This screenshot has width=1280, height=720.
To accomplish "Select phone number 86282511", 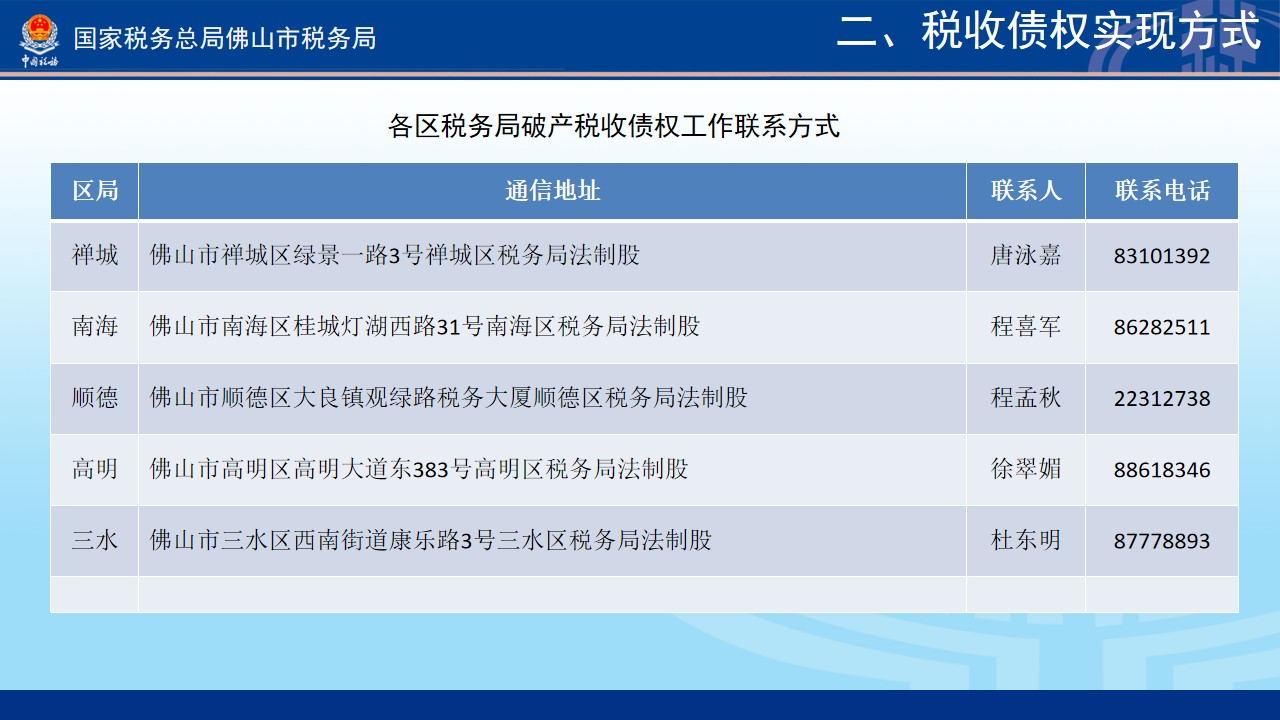I will point(1162,327).
